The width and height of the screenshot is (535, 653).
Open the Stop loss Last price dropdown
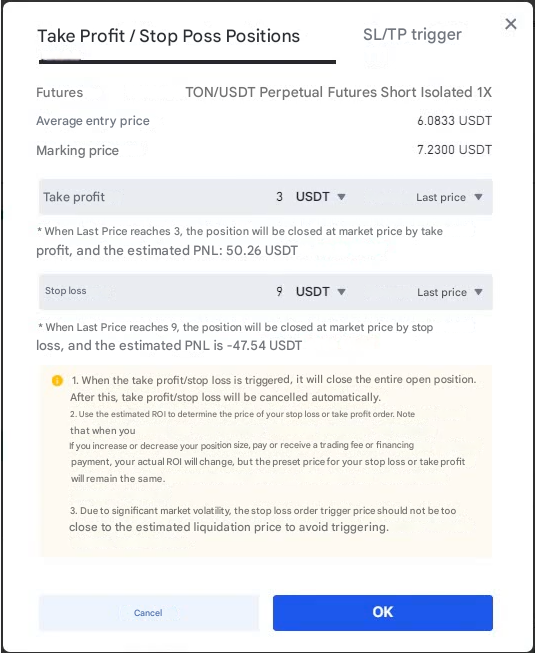[450, 292]
